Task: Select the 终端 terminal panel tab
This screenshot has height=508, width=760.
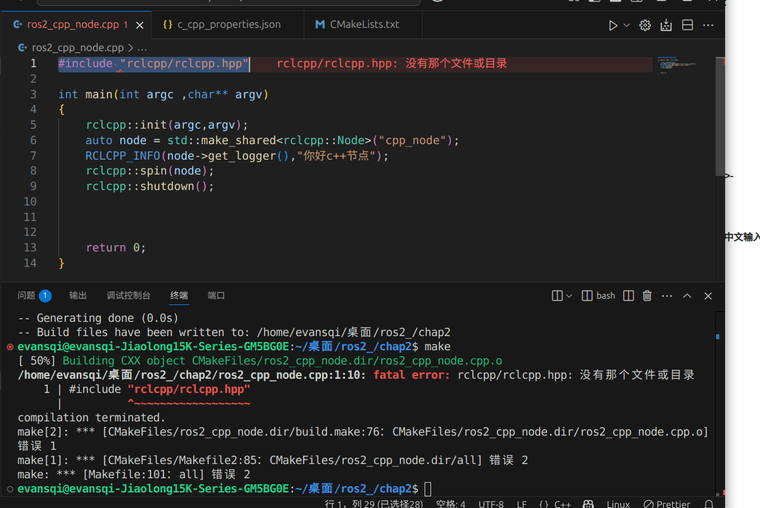Action: (x=179, y=295)
